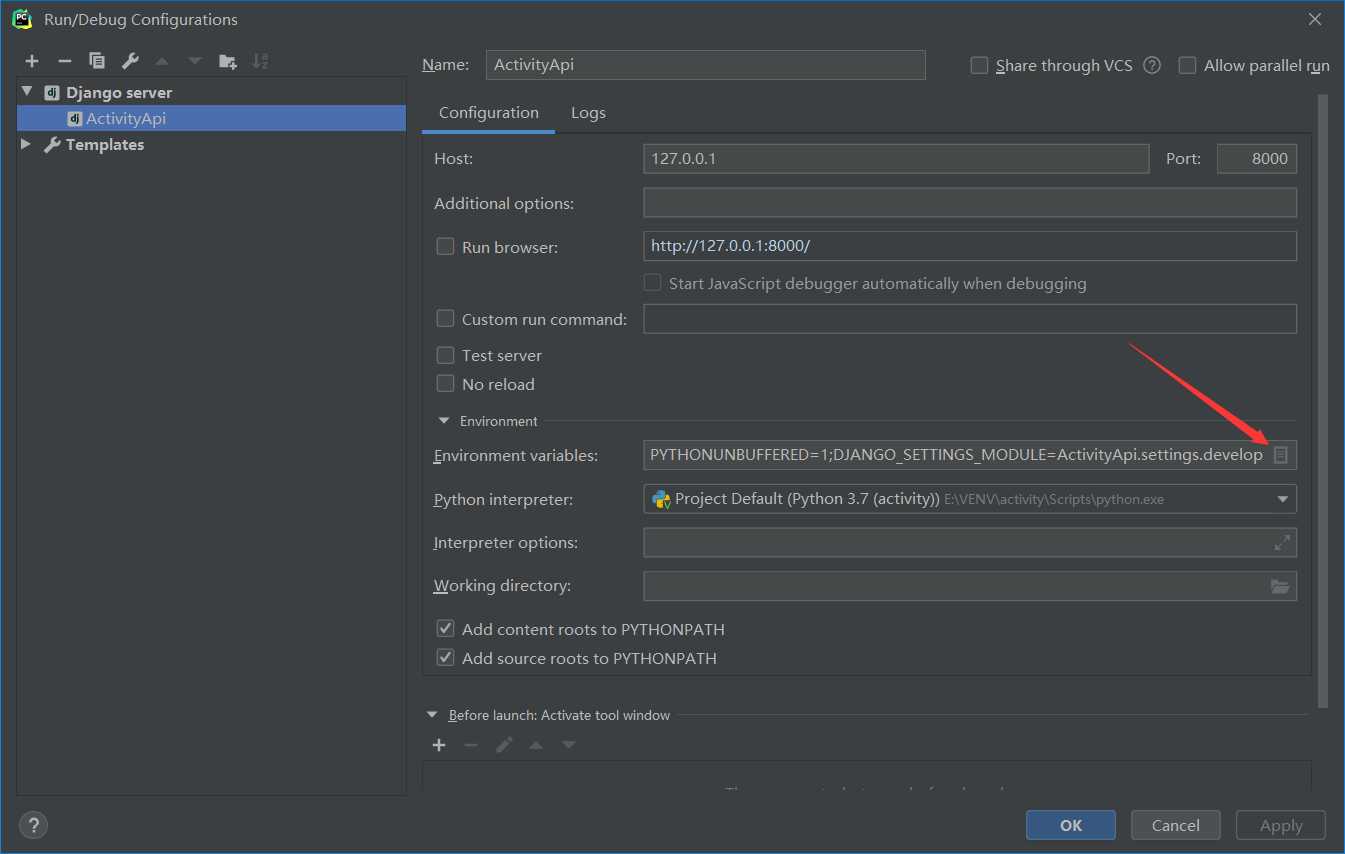Screen dimensions: 1345x854
Task: Sort configurations alphabetically
Action: click(x=260, y=61)
